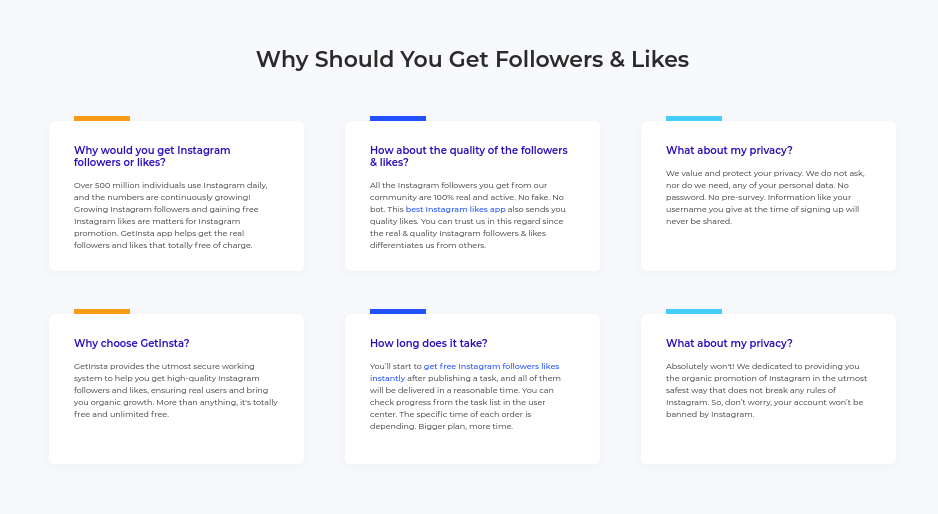The image size is (938, 514).
Task: Click orange accent bar above 'Why would you get' card
Action: (x=102, y=118)
